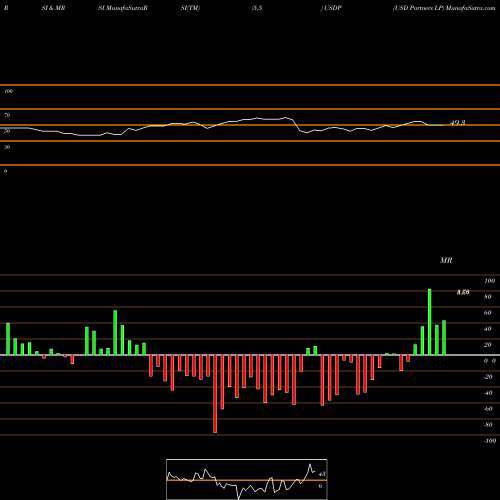Click the 'MR' panel label

pos(446,260)
